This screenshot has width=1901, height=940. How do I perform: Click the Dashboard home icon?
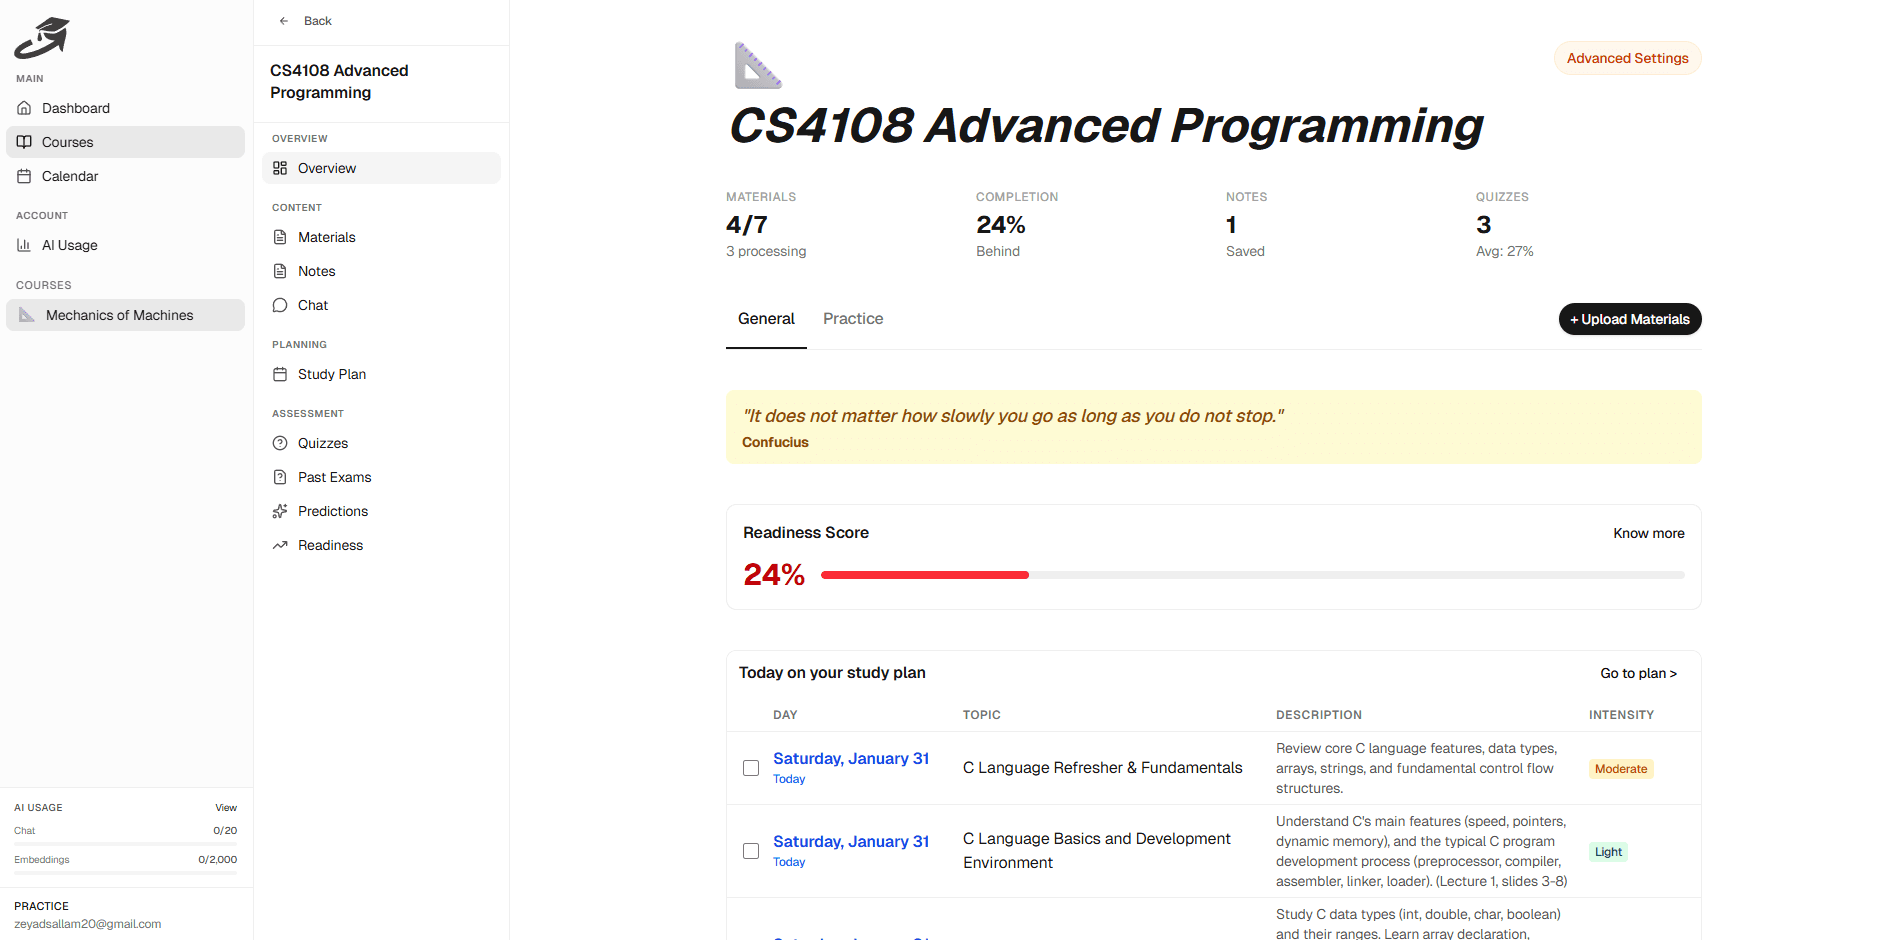point(24,108)
